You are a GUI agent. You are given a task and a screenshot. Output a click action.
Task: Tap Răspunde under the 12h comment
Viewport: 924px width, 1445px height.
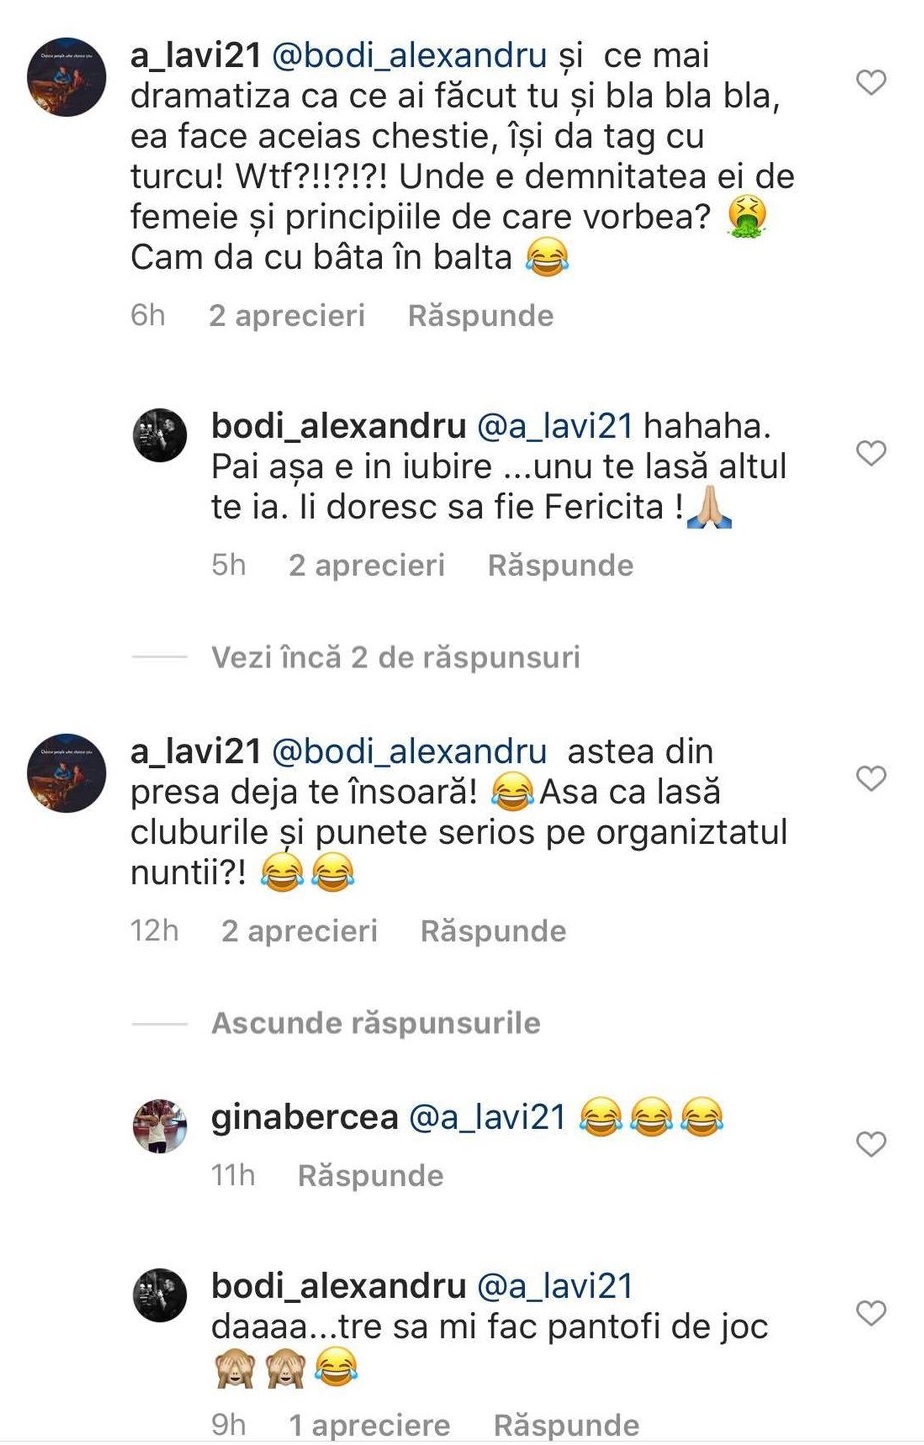click(493, 932)
